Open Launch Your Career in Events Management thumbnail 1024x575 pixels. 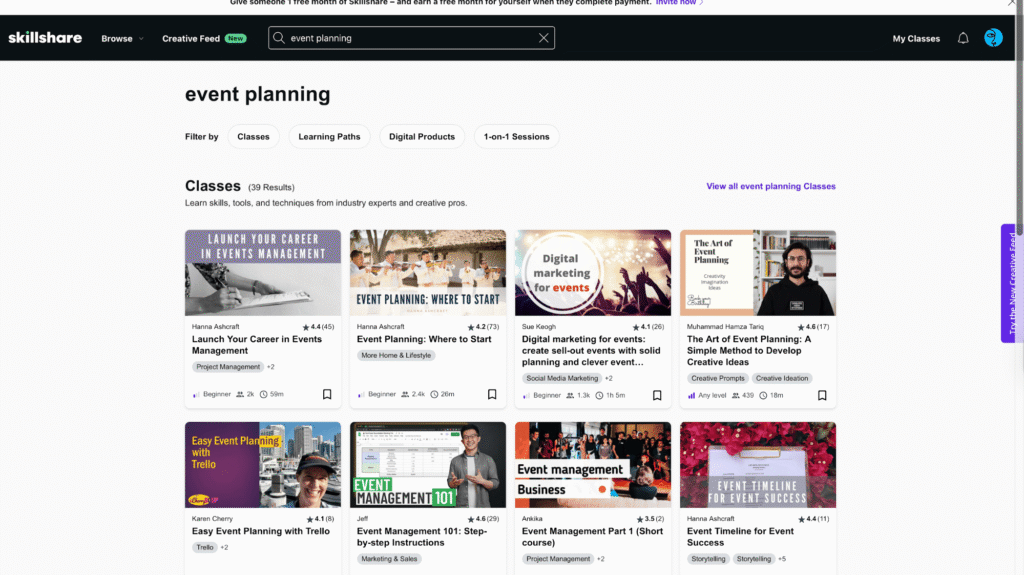[x=263, y=272]
